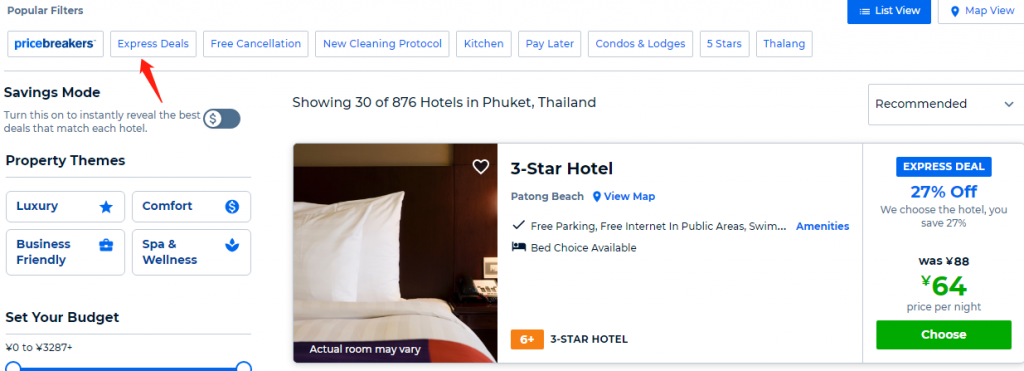Open the 3-Star Hotel room thumbnail
This screenshot has width=1024, height=371.
tap(395, 253)
